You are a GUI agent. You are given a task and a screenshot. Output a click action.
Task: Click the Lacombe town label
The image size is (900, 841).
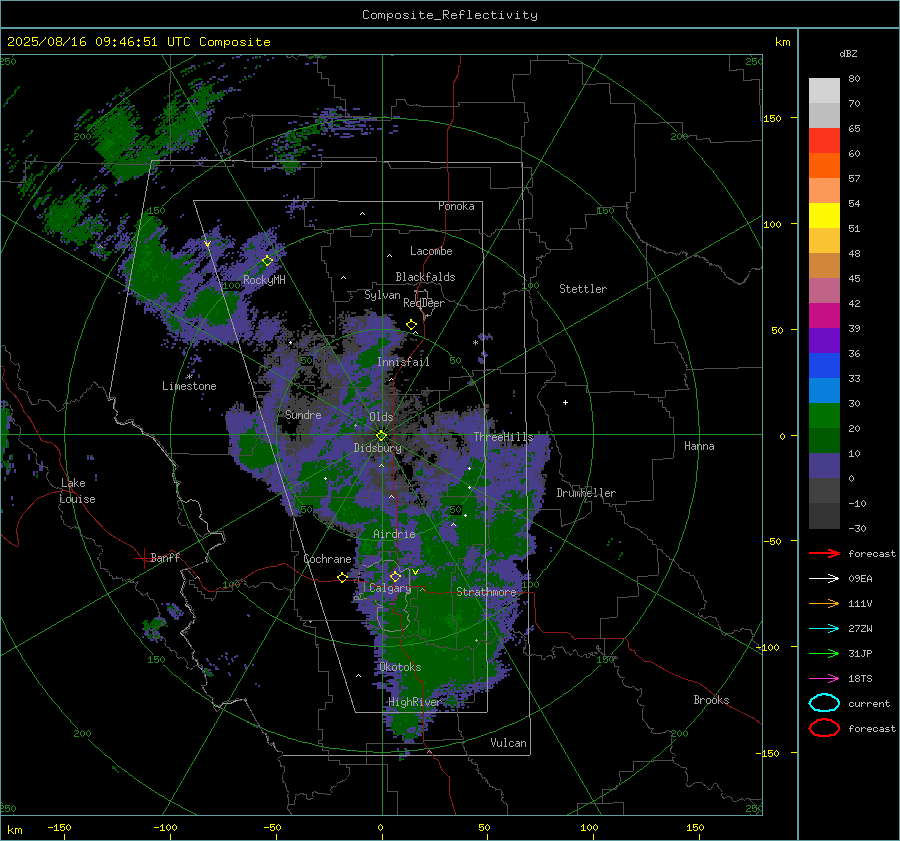click(x=431, y=251)
